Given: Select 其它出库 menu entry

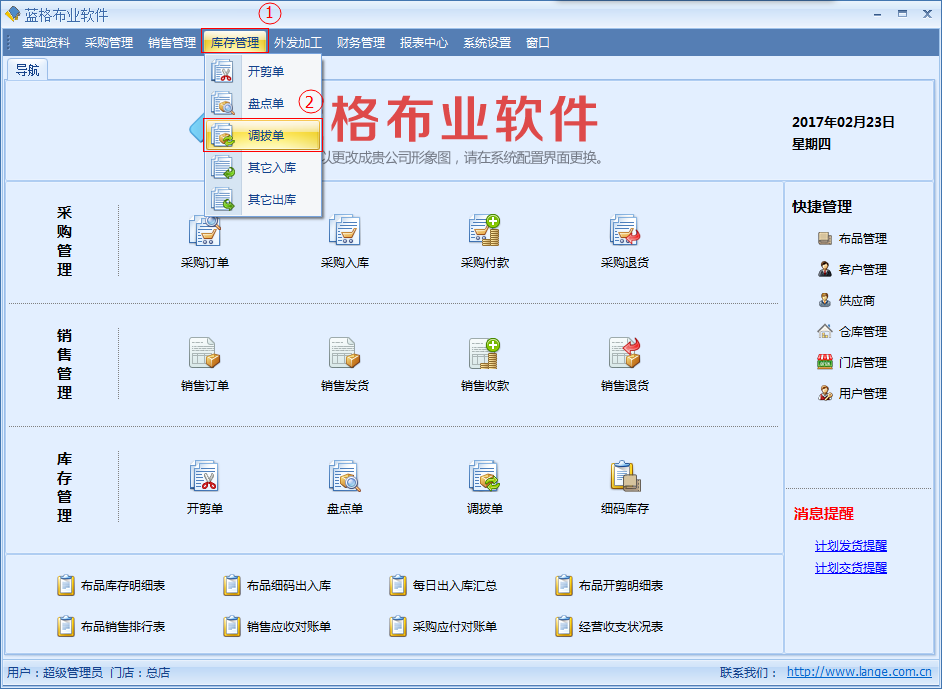Looking at the screenshot, I should click(x=263, y=199).
